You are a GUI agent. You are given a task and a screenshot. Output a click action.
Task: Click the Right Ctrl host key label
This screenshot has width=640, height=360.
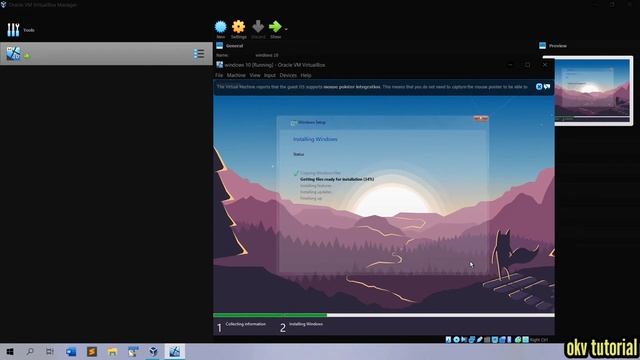pyautogui.click(x=539, y=340)
